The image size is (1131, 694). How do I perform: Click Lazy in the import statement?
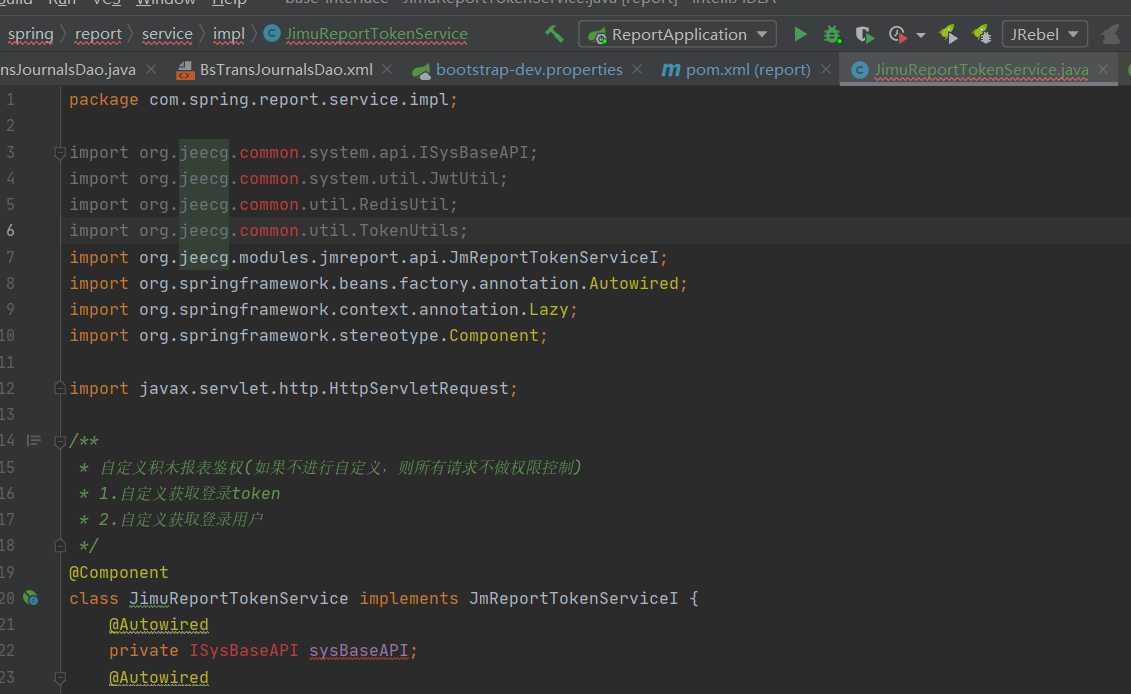coord(549,309)
